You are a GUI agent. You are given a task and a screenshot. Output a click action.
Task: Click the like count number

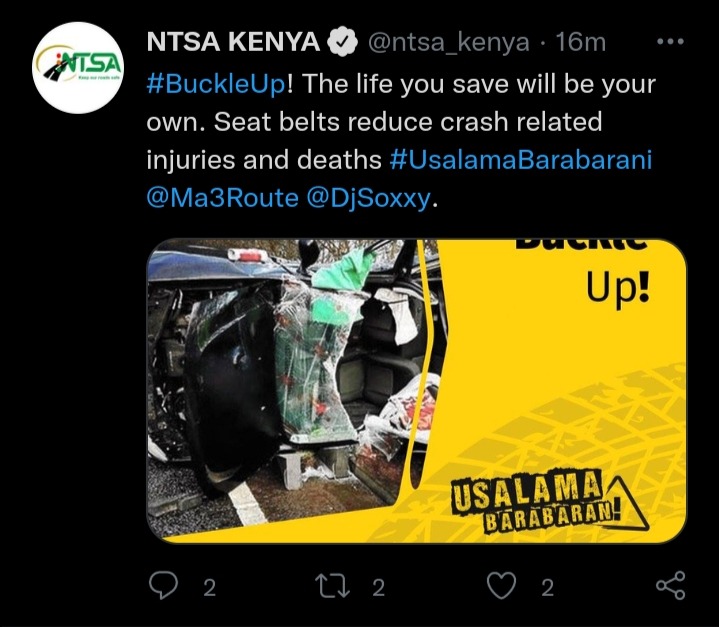click(548, 588)
